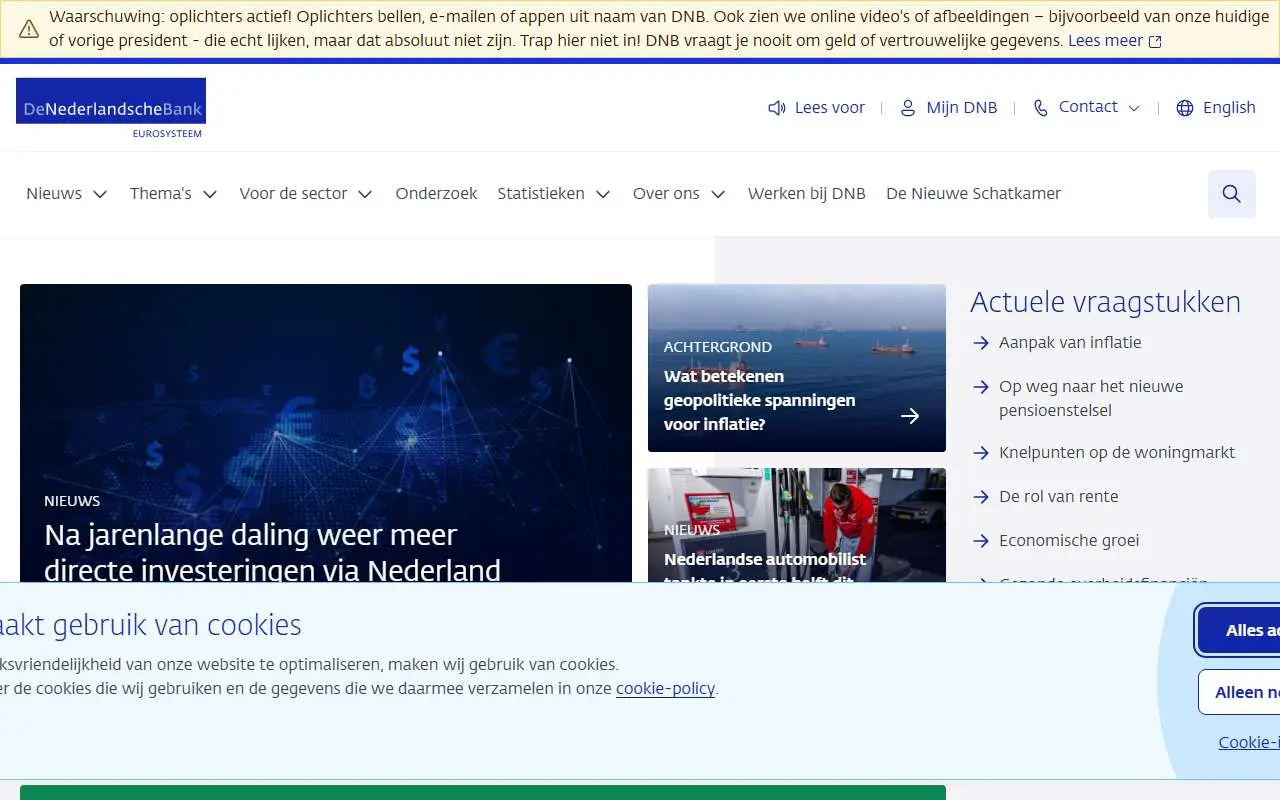This screenshot has height=800, width=1280.
Task: Click the person icon beside Mijn DNB
Action: coord(908,108)
